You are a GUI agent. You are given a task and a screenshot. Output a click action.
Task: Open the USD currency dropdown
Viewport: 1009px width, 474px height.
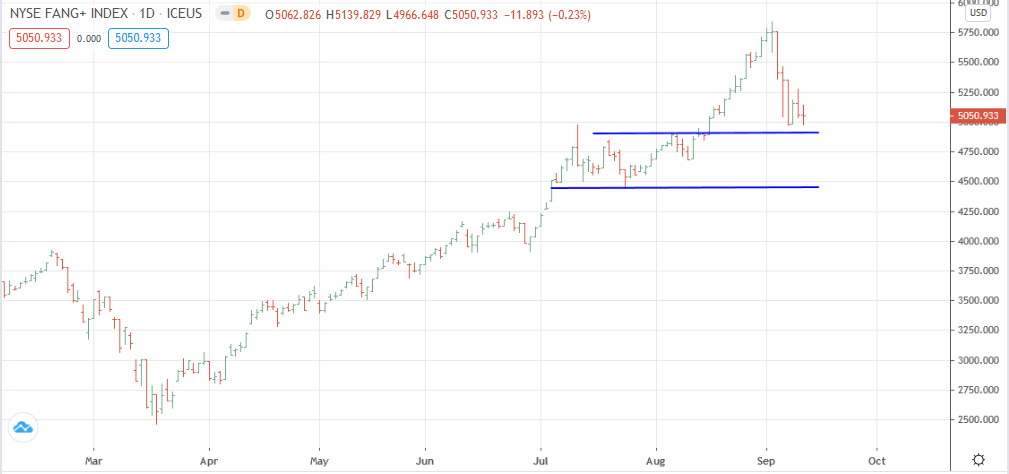point(976,13)
